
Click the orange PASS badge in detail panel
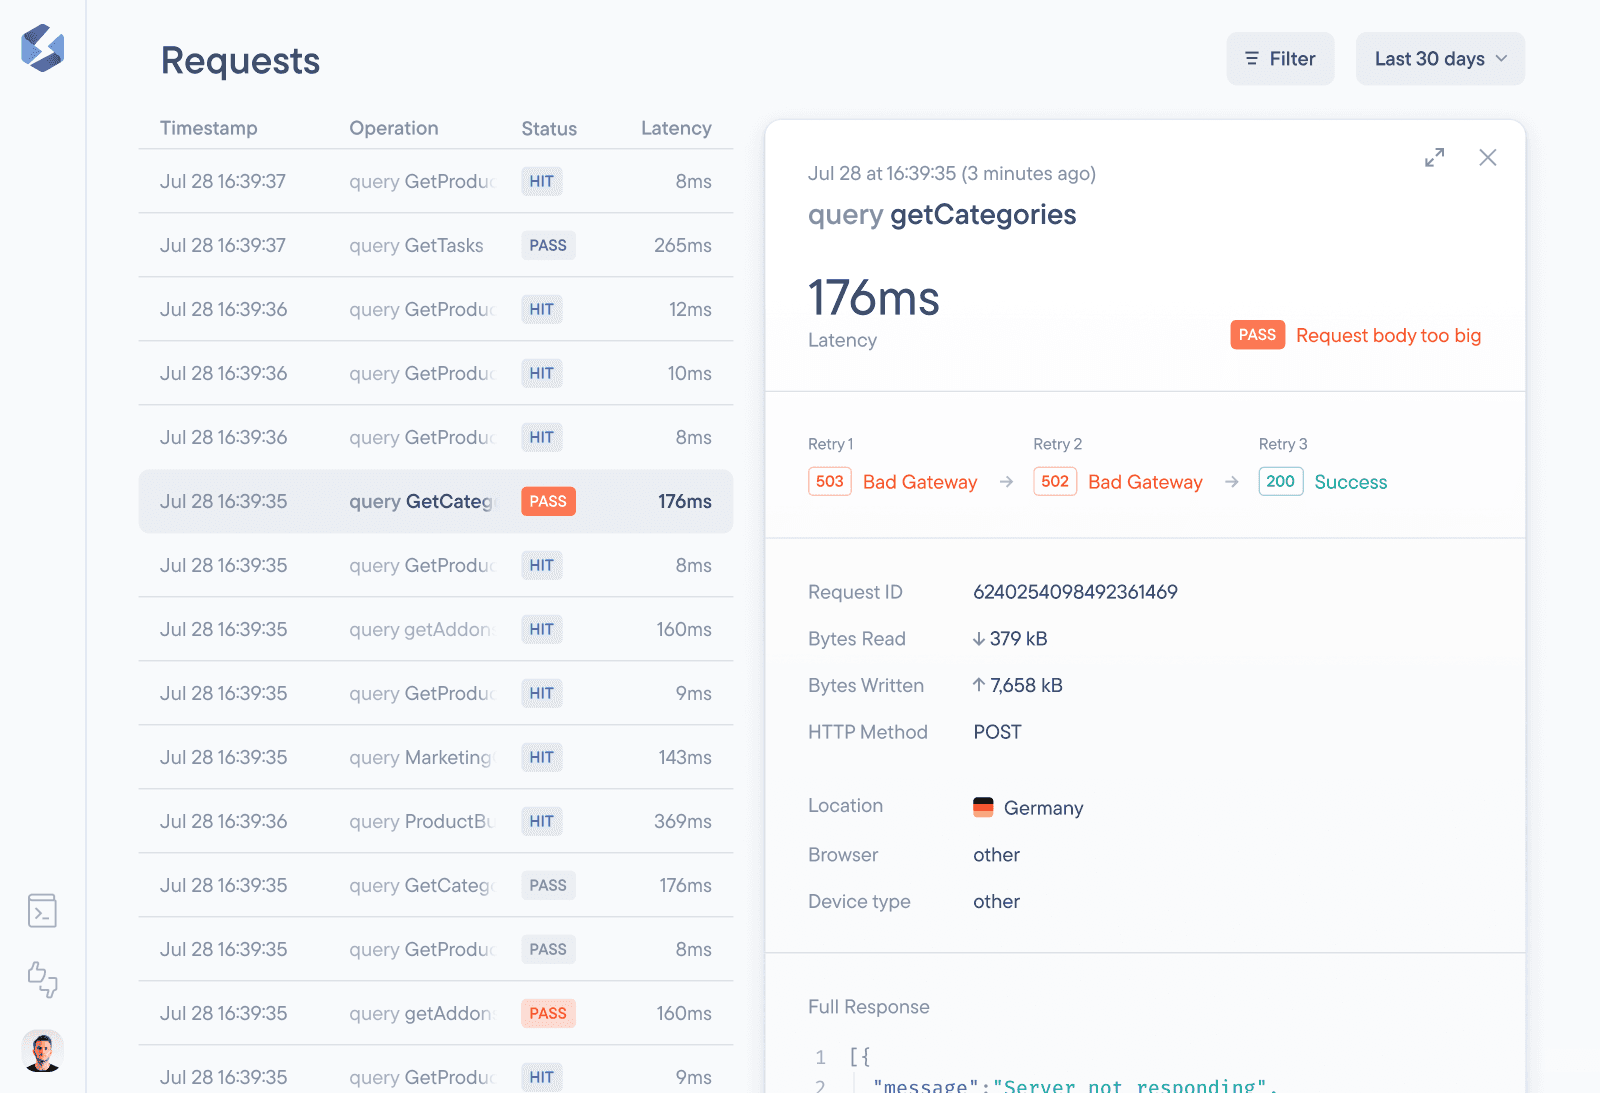1257,335
